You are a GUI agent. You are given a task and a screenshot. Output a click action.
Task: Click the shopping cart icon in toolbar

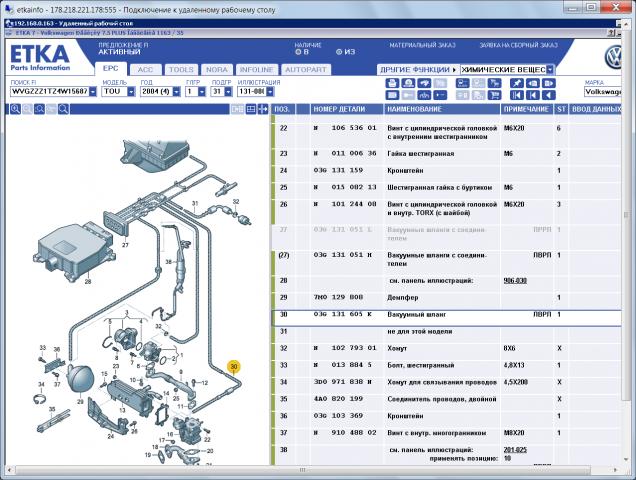coord(494,95)
